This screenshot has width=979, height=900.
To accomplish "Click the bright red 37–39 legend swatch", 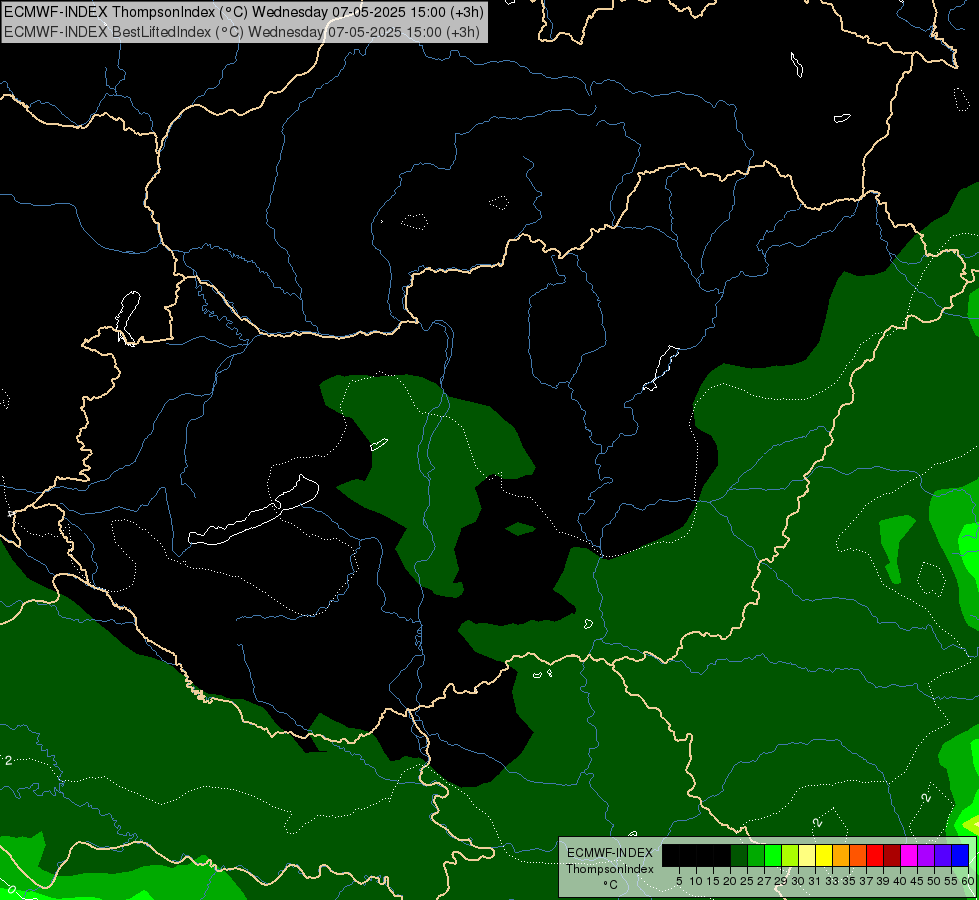I will [875, 856].
